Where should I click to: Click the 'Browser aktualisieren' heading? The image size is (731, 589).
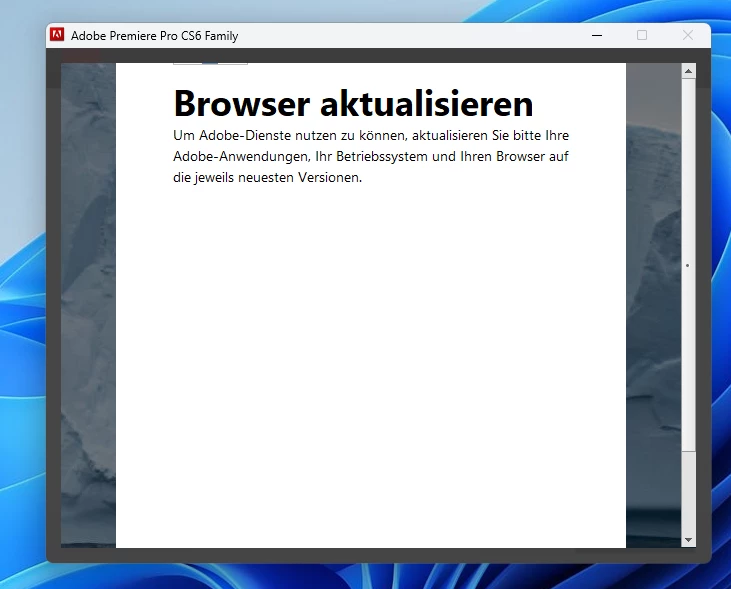pyautogui.click(x=353, y=103)
